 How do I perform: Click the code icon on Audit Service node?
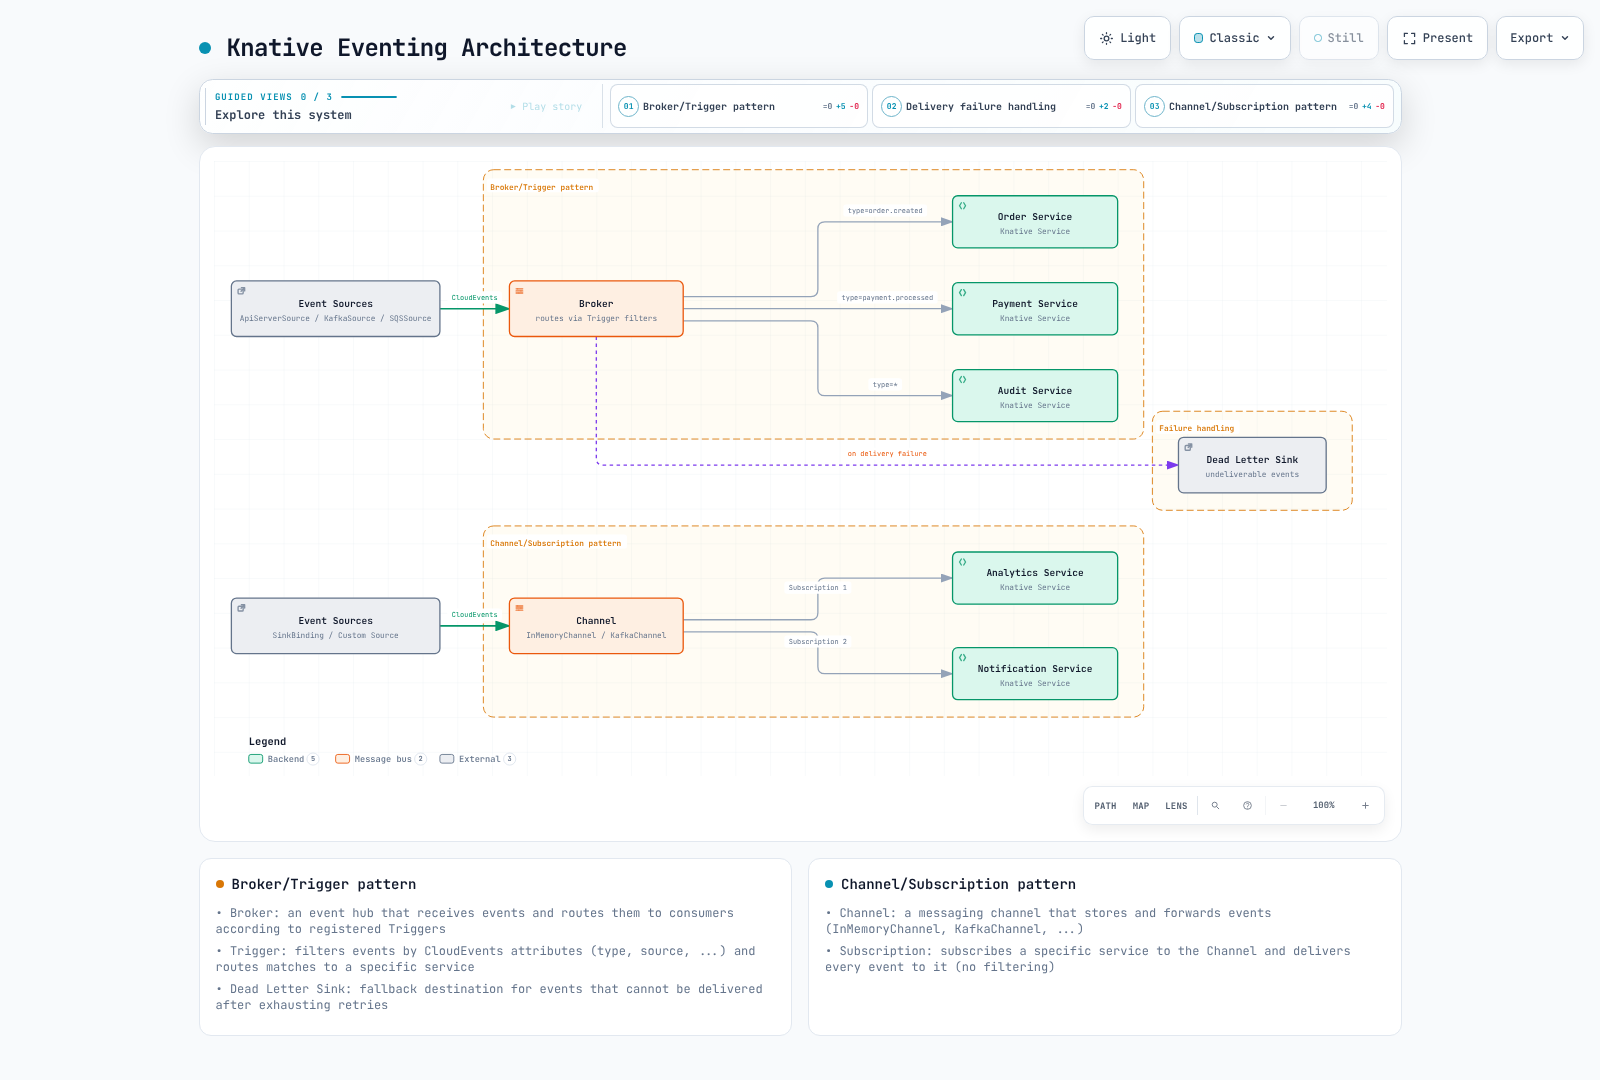tap(963, 380)
